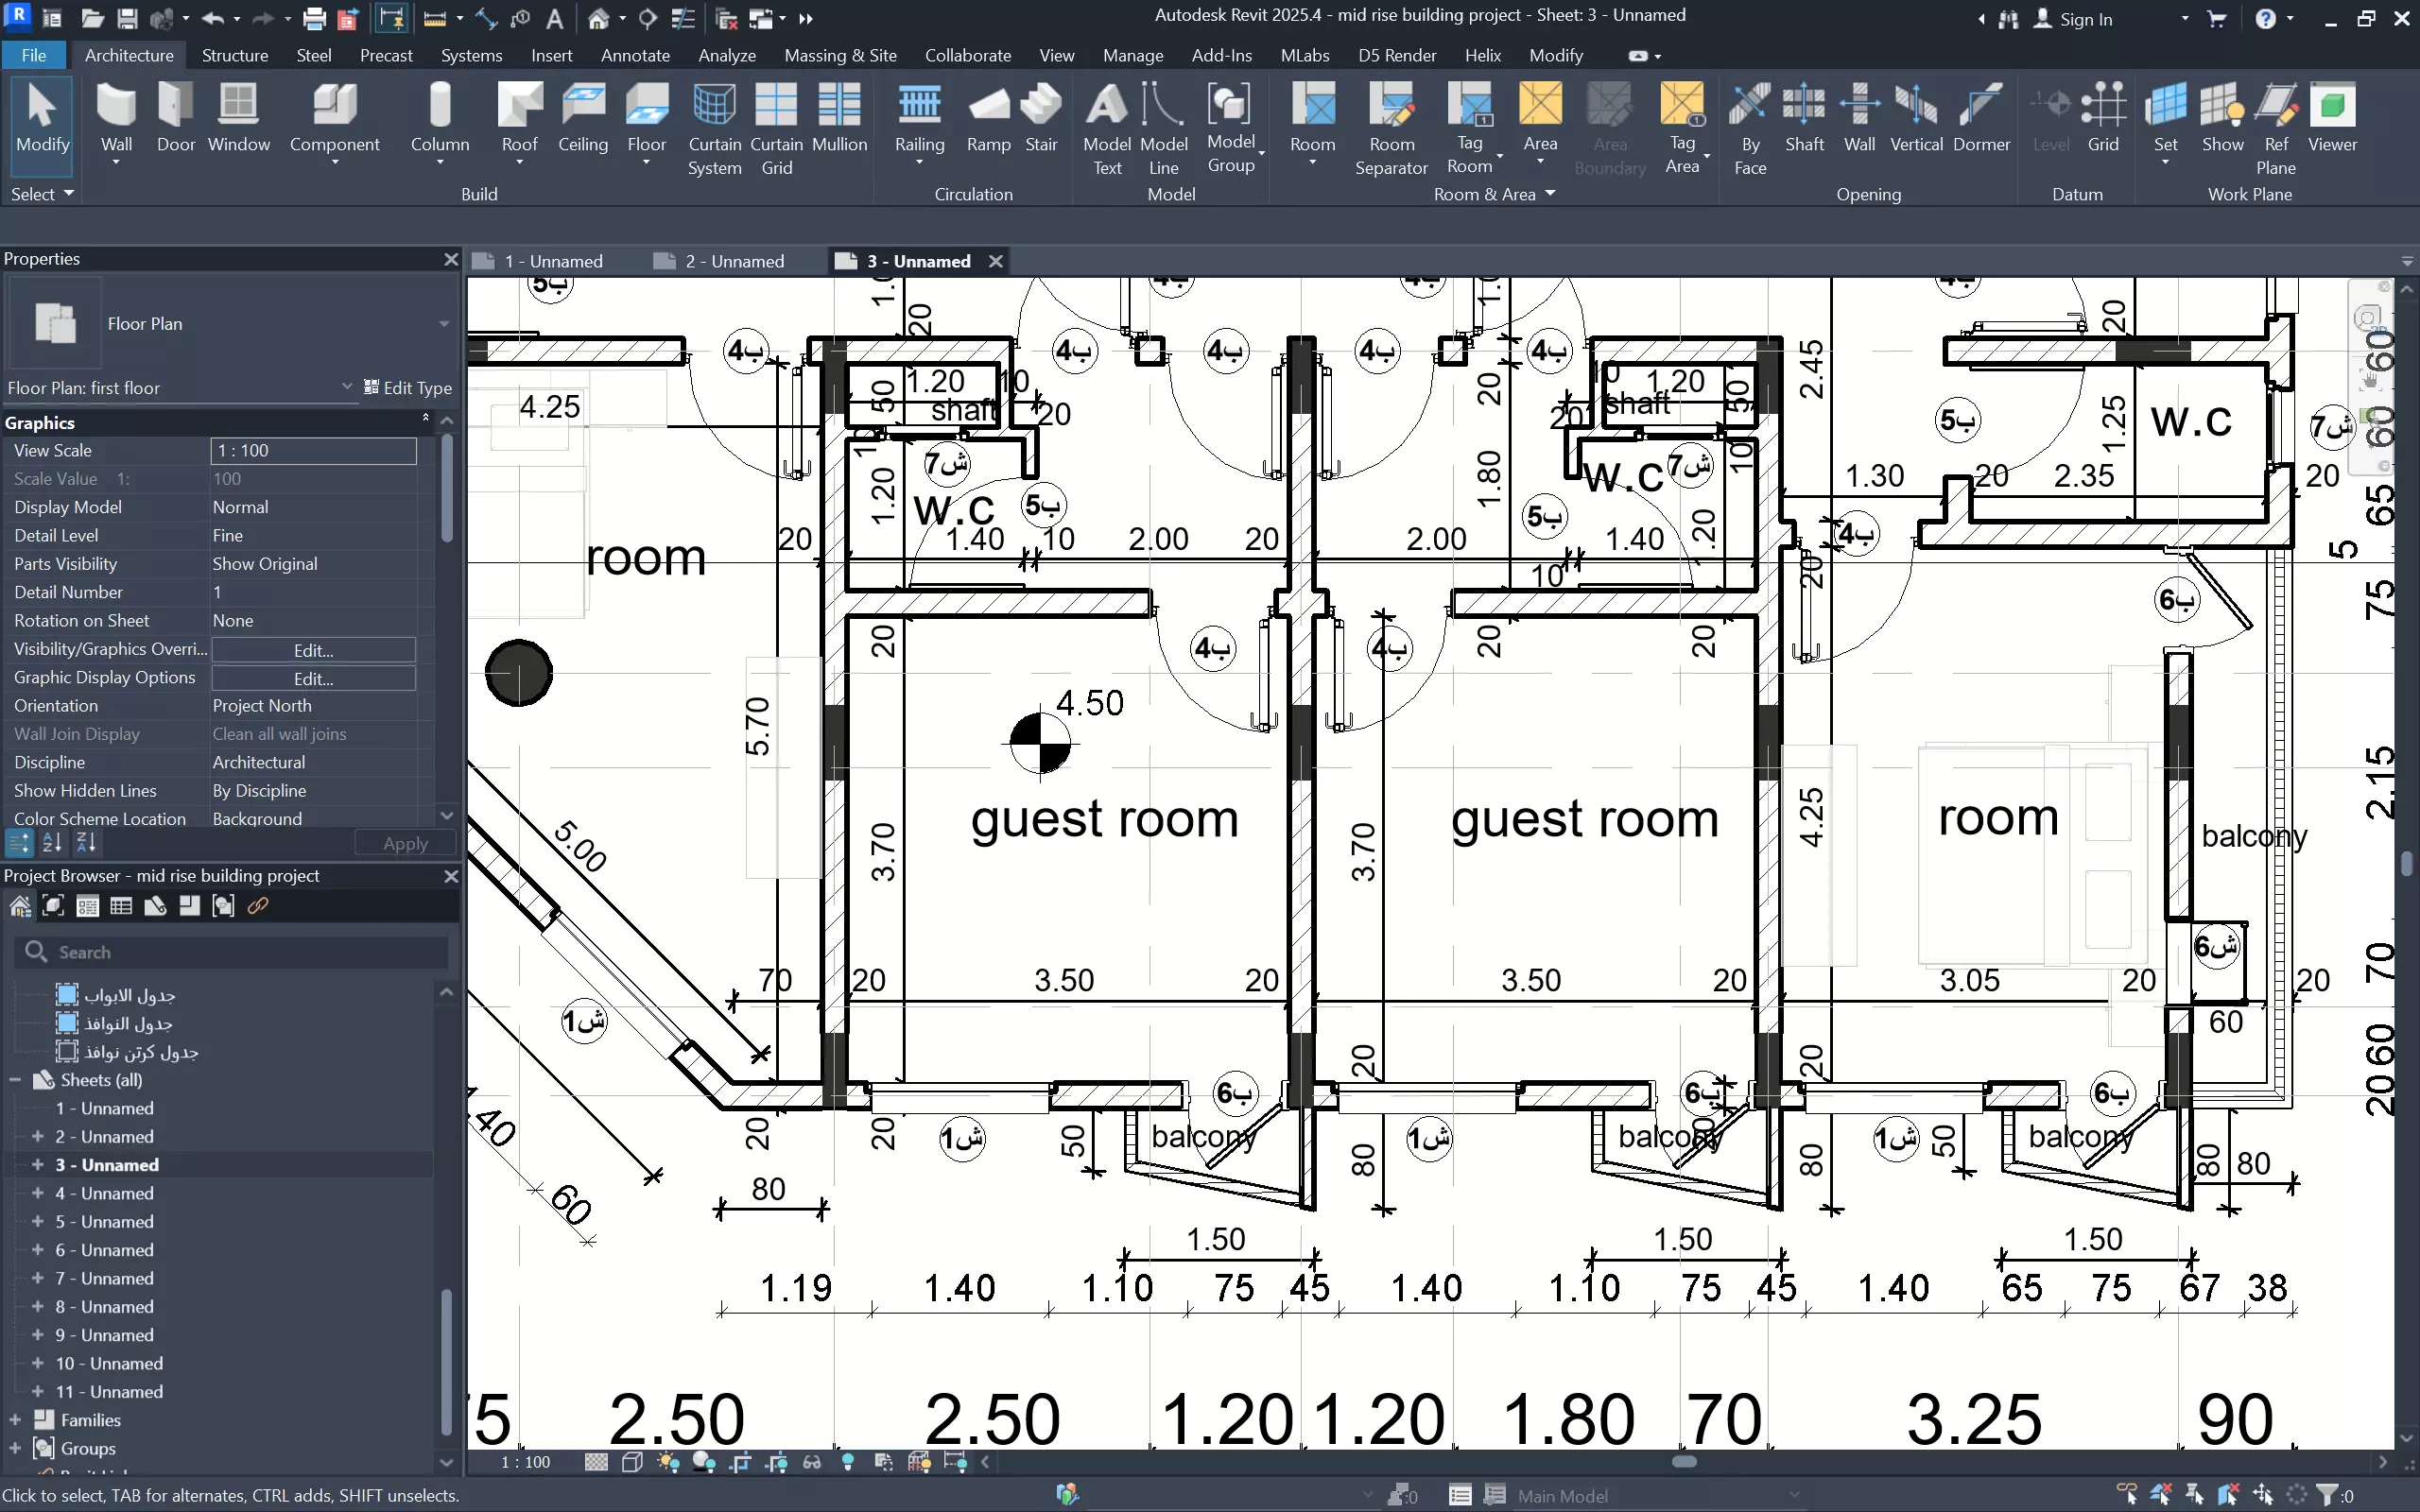Expand the Families tree node
2420x1512 pixels.
[15, 1420]
